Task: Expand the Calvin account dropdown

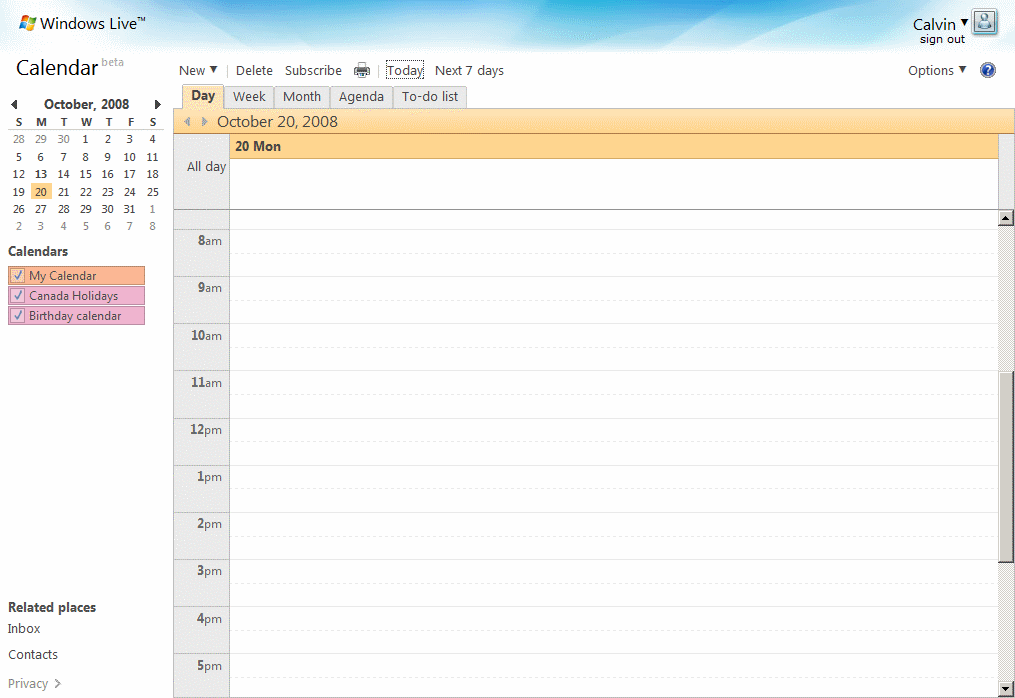Action: click(x=964, y=23)
